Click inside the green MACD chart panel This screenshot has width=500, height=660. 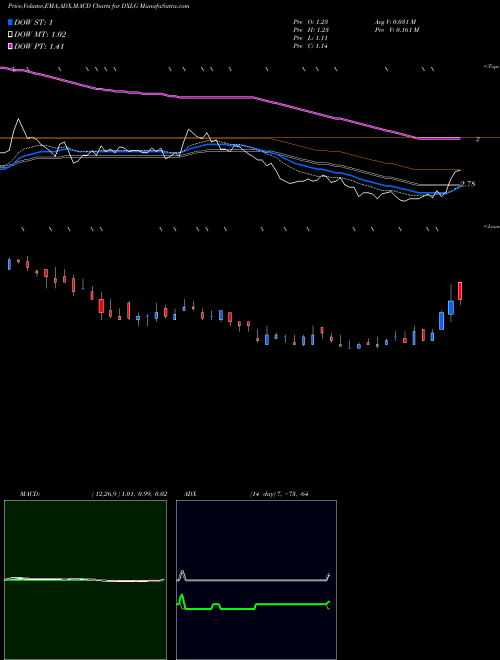pos(85,580)
